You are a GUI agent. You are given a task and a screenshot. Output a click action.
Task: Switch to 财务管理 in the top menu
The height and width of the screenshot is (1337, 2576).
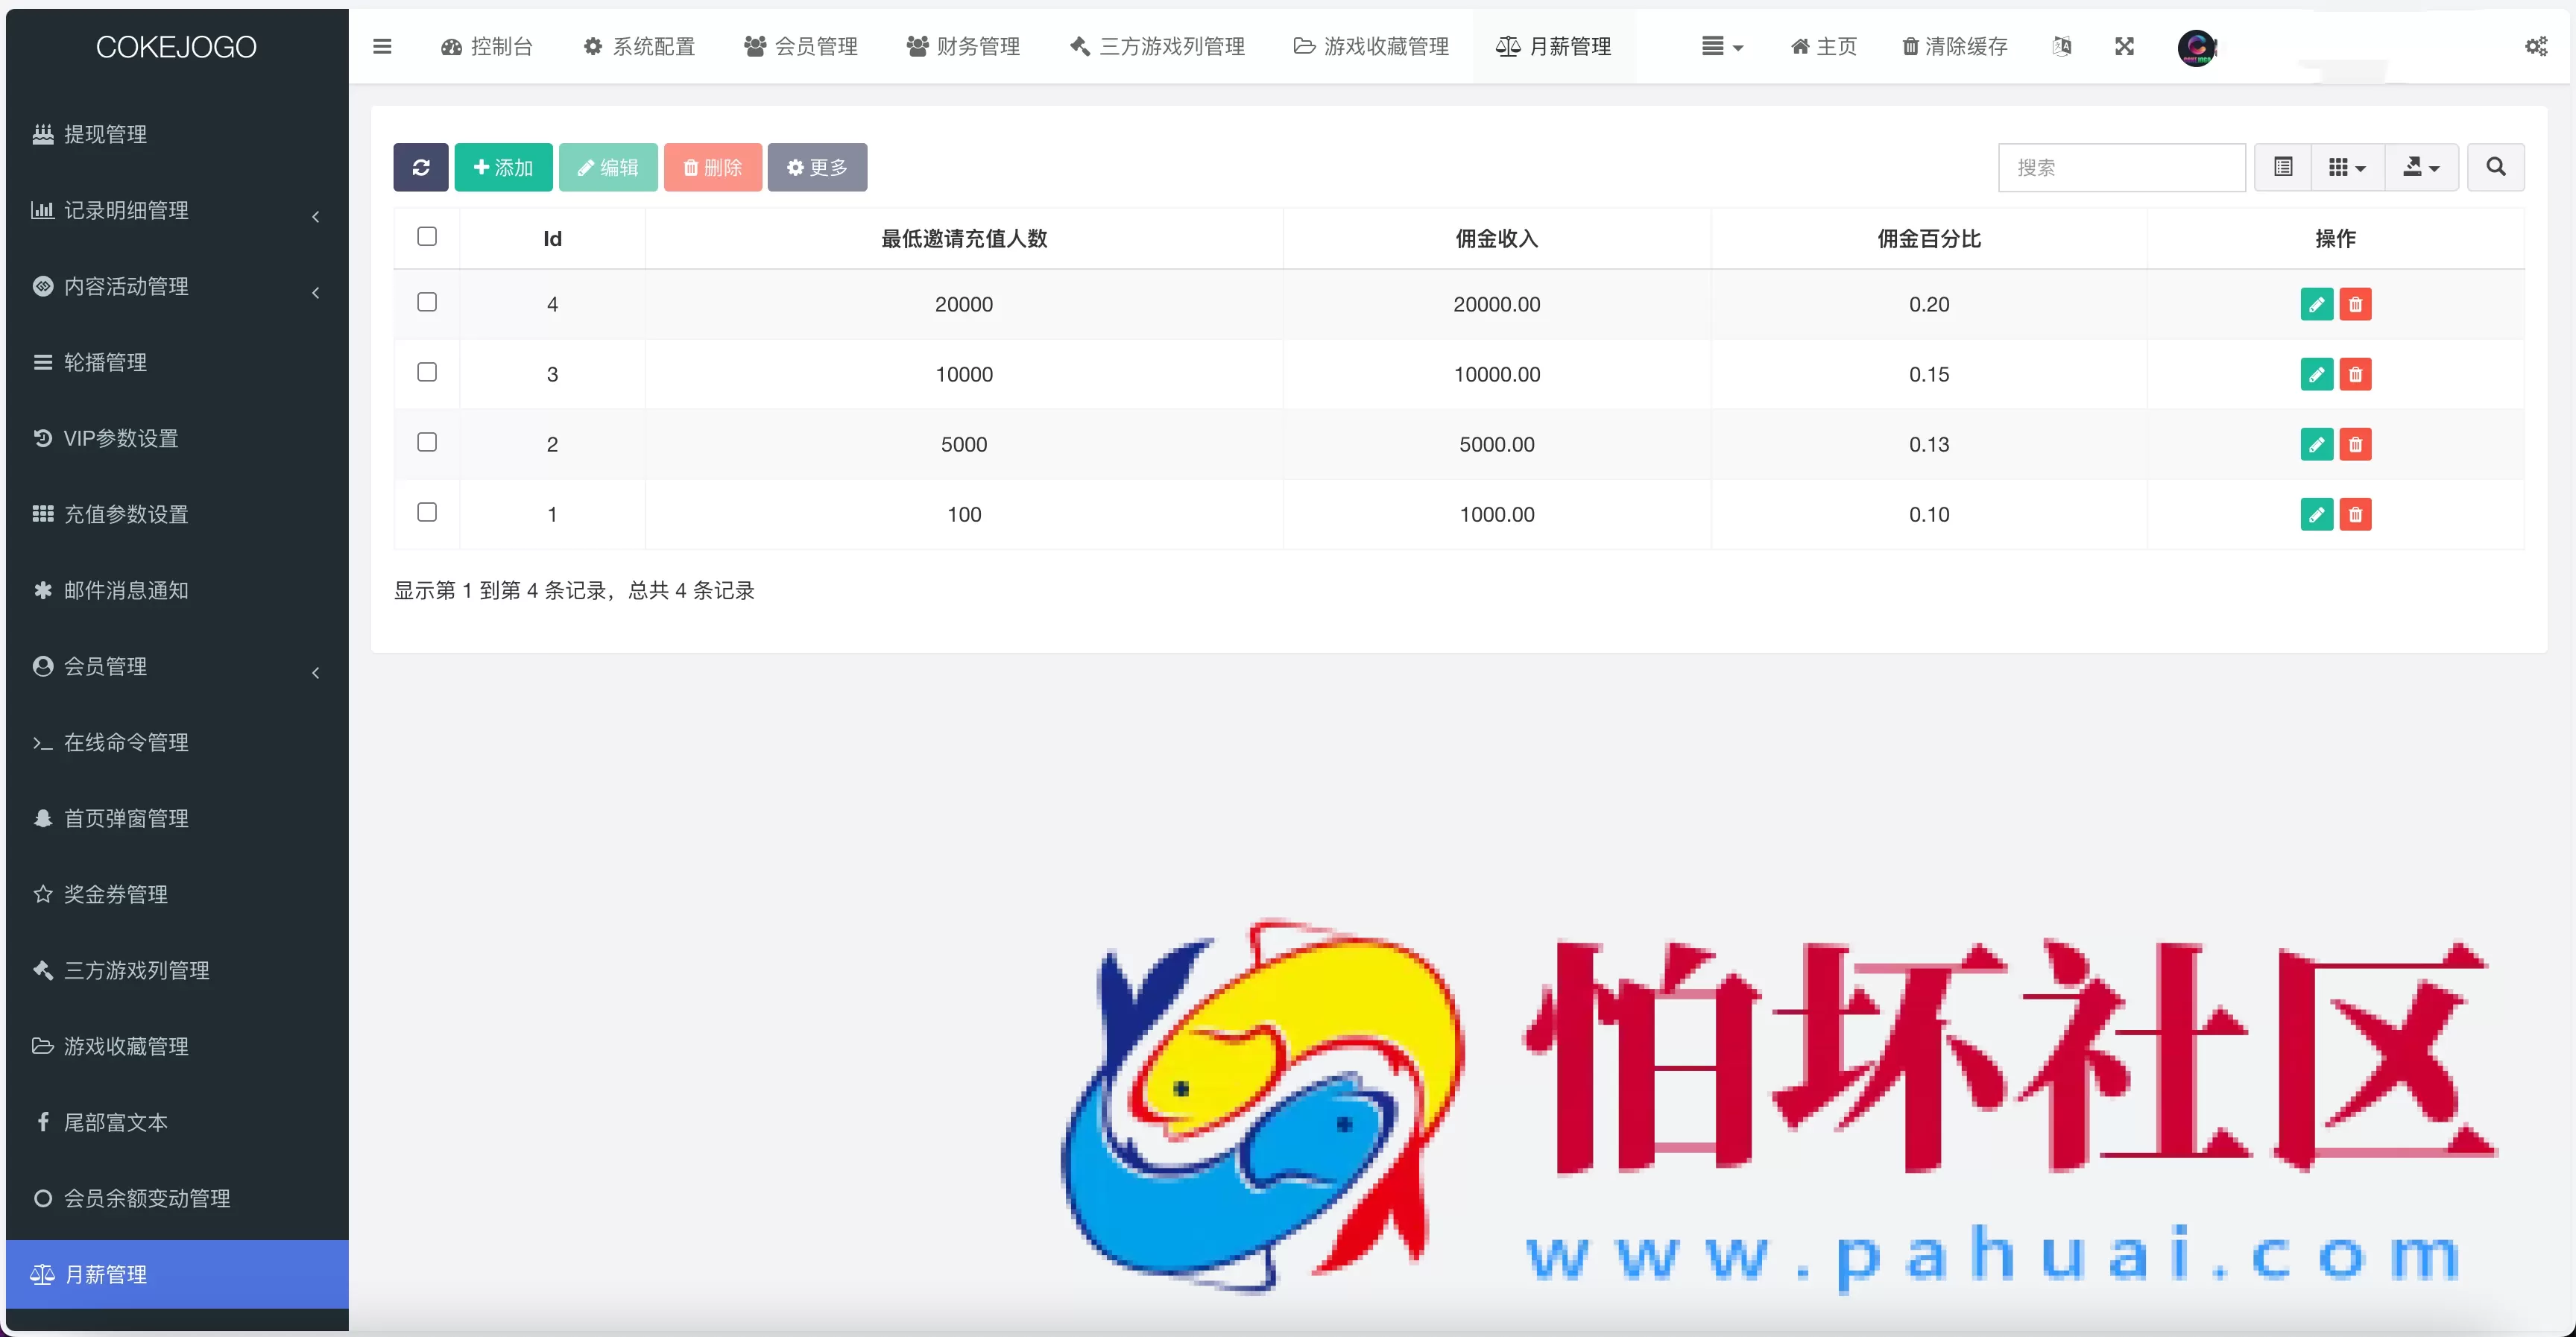coord(962,46)
